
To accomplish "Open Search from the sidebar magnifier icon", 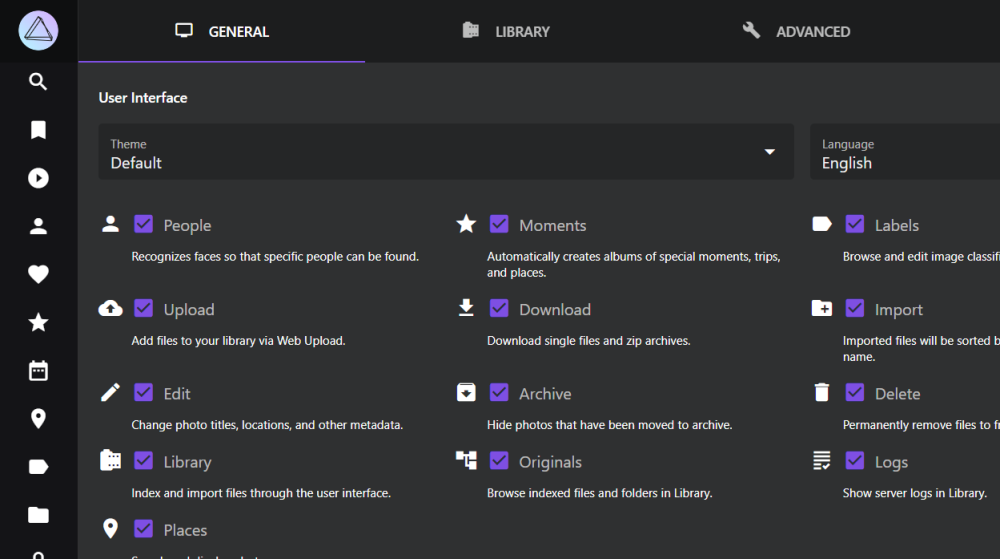I will pyautogui.click(x=38, y=82).
